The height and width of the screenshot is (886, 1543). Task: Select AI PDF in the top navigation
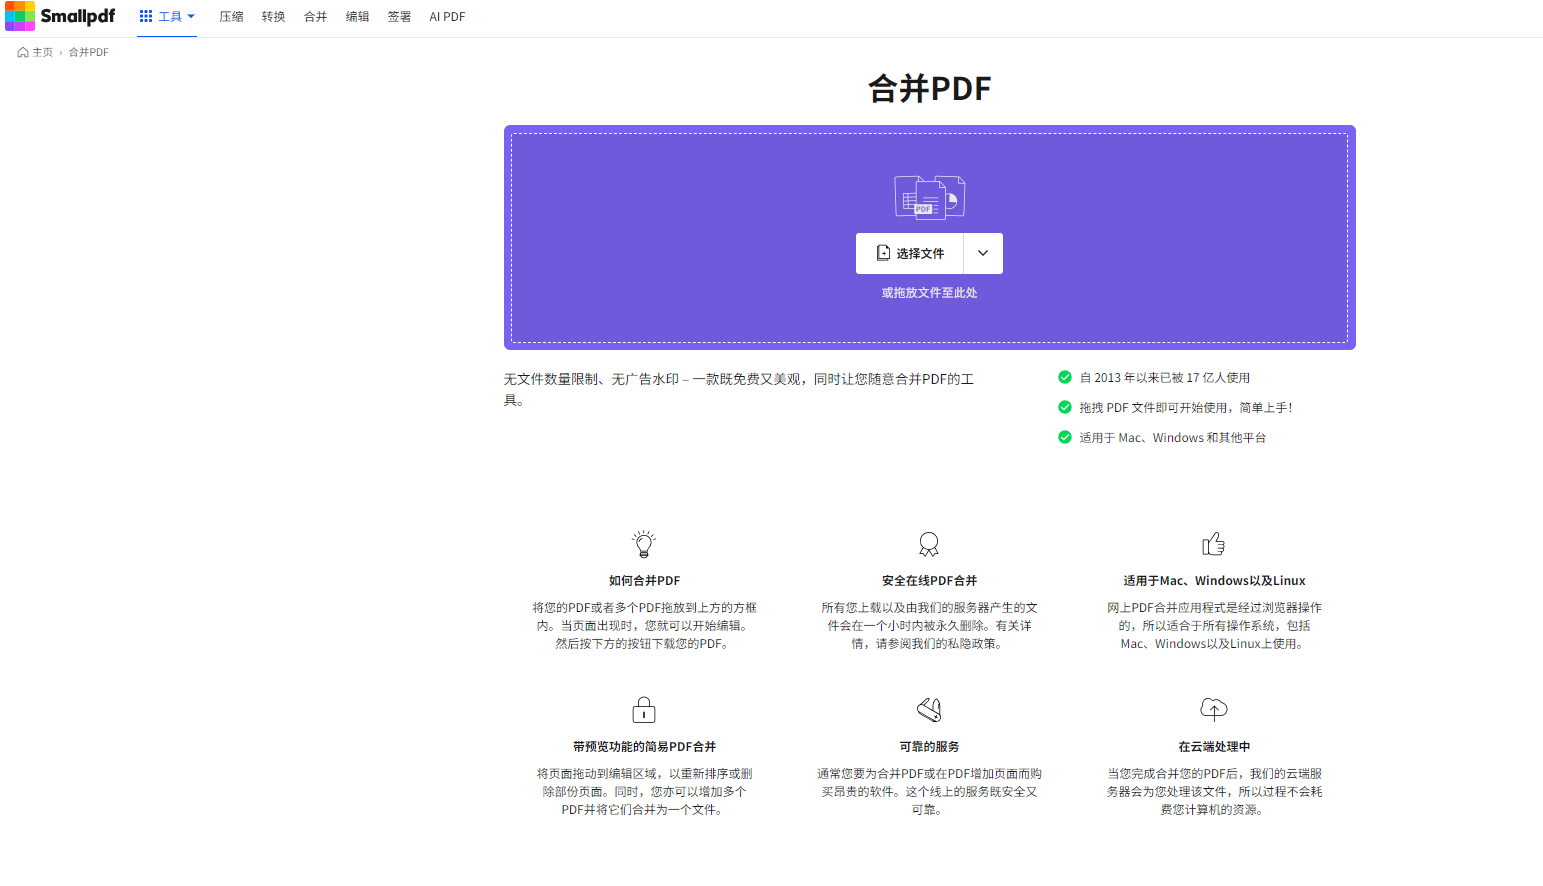(447, 17)
